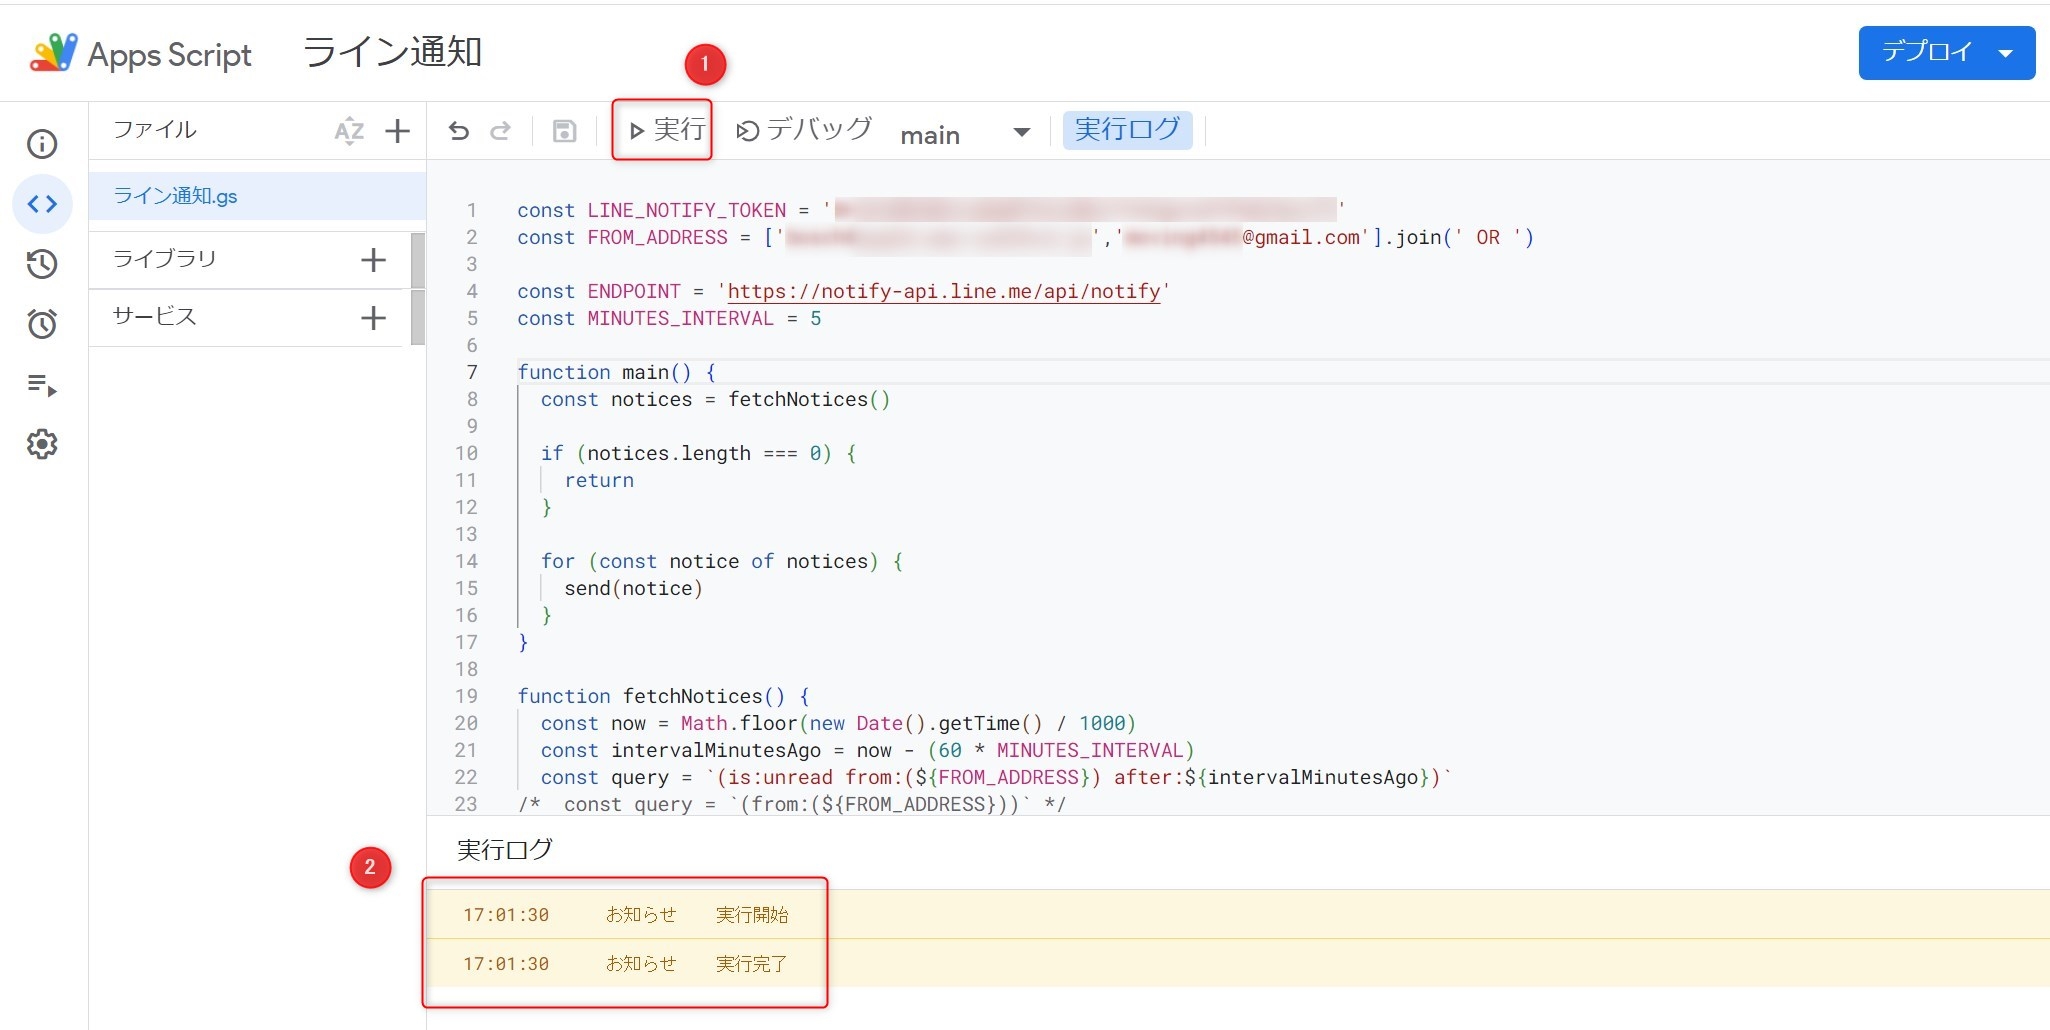Add a new file with plus icon
The height and width of the screenshot is (1030, 2050).
pyautogui.click(x=397, y=131)
